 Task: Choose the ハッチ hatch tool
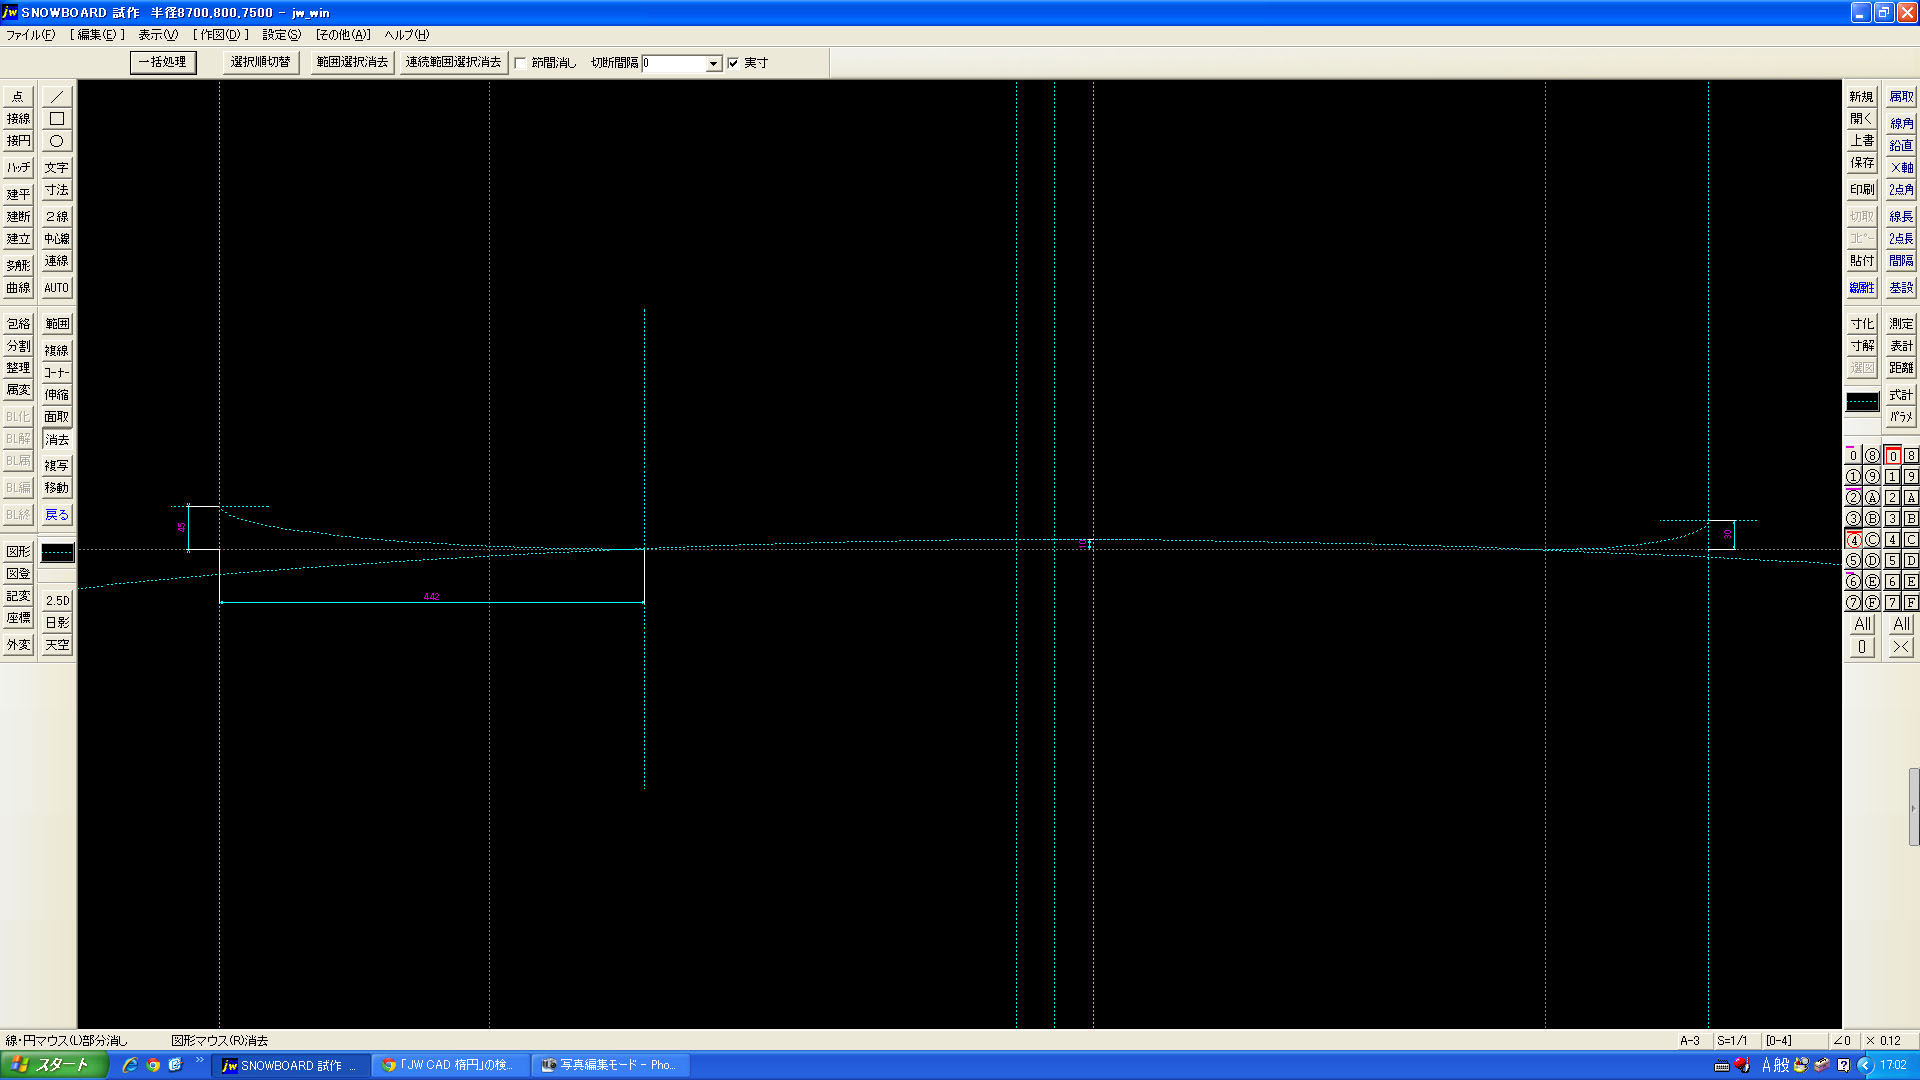[x=18, y=168]
